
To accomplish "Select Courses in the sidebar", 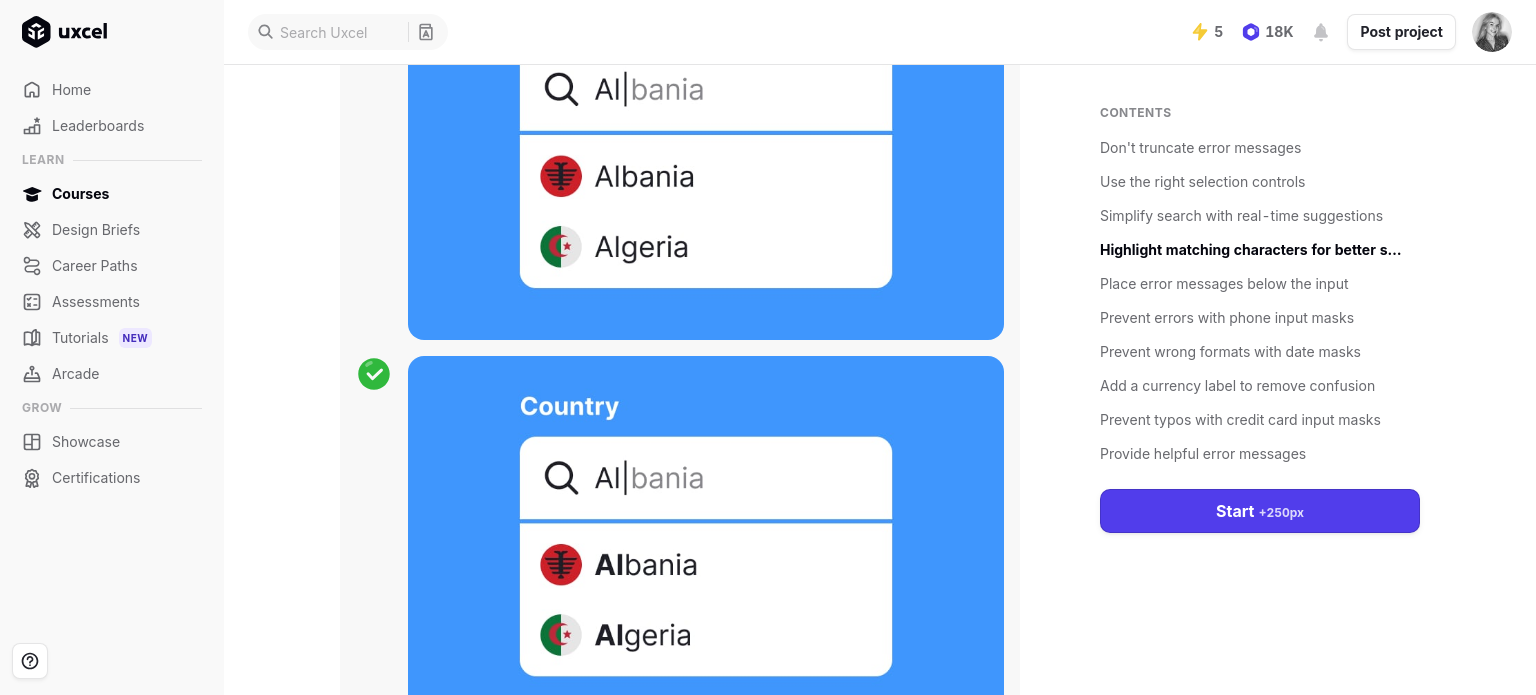I will point(80,194).
